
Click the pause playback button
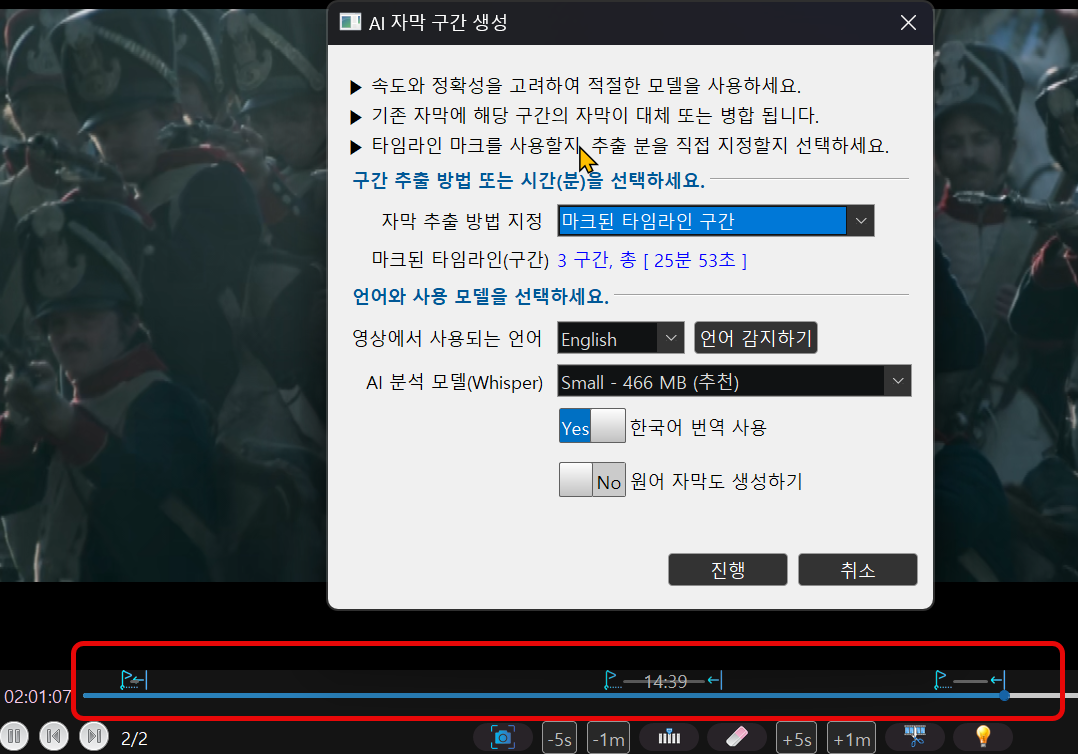[x=17, y=737]
